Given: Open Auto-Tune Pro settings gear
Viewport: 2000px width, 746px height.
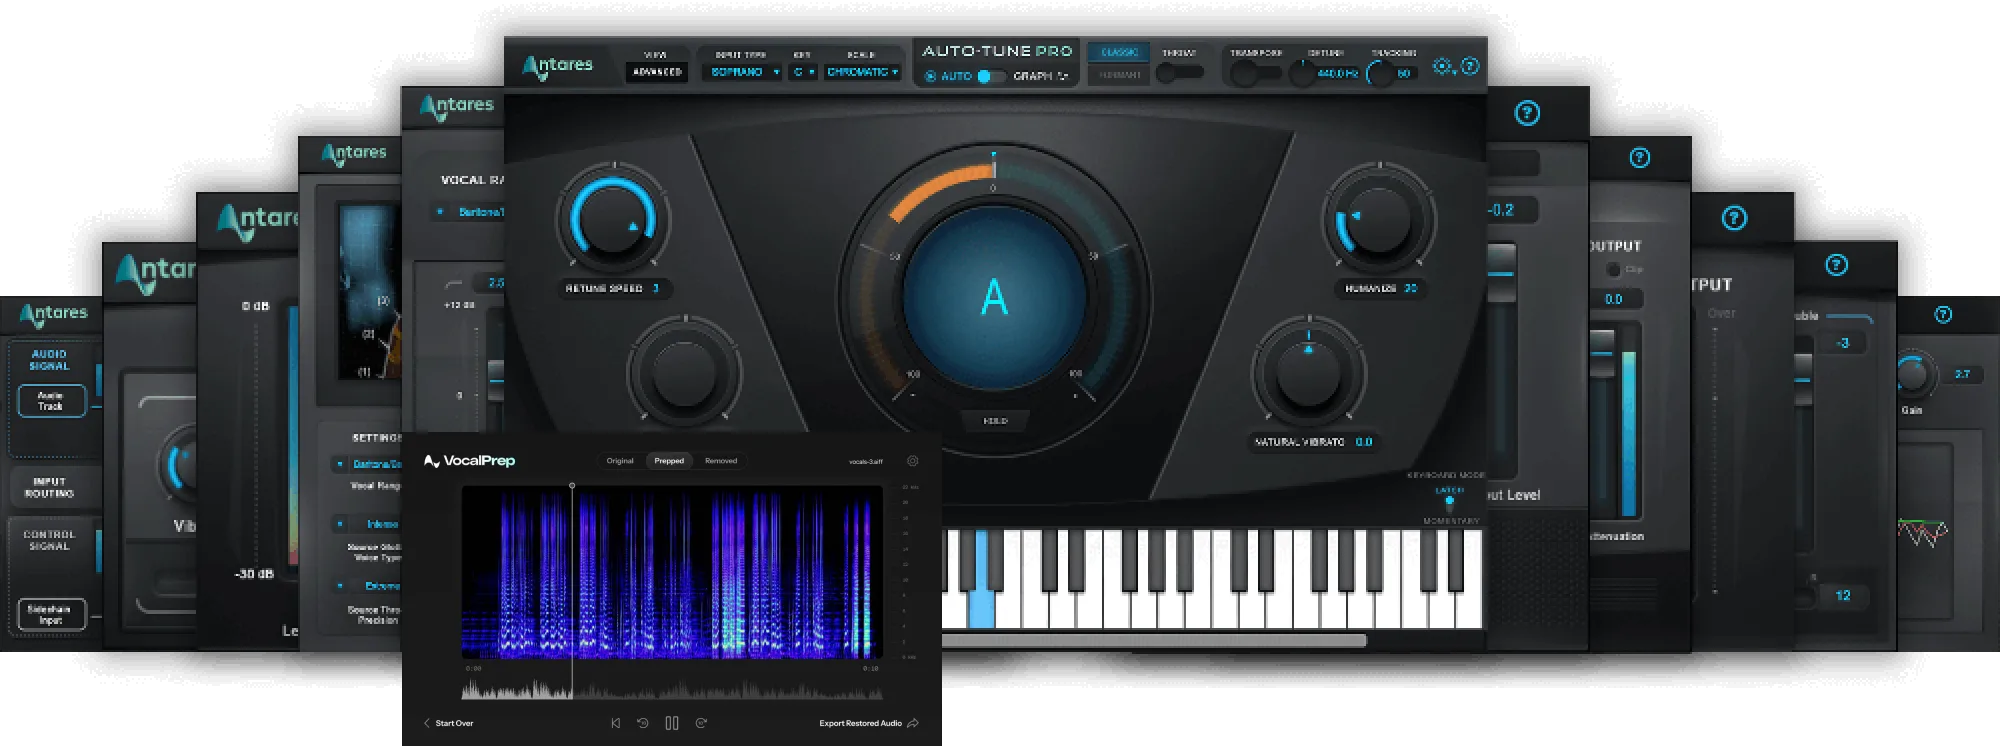Looking at the screenshot, I should pyautogui.click(x=1442, y=66).
